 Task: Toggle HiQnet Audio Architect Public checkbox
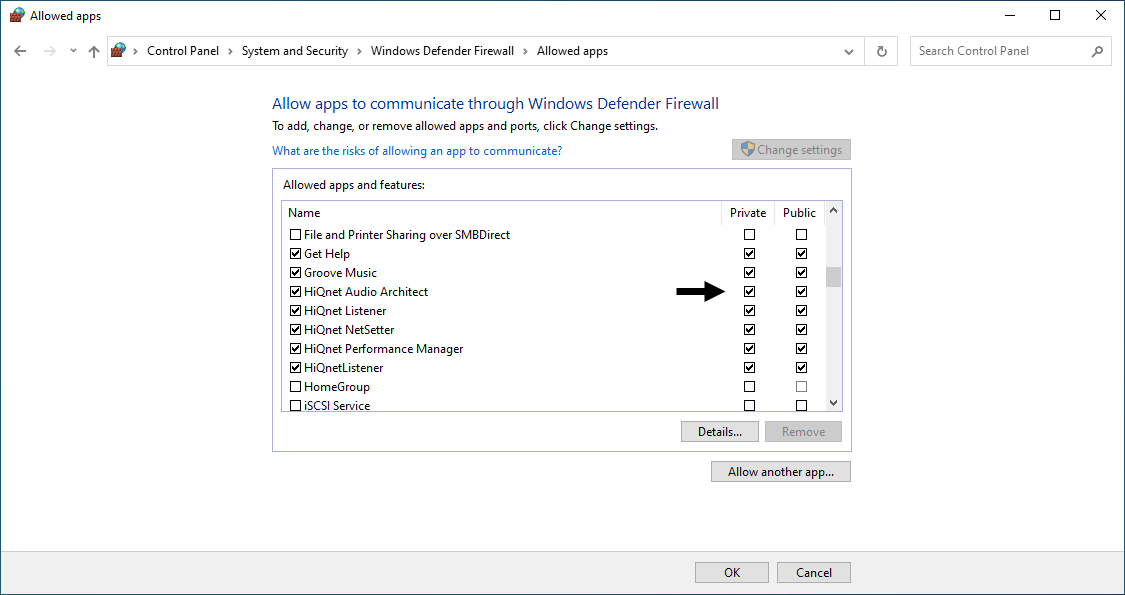[801, 291]
